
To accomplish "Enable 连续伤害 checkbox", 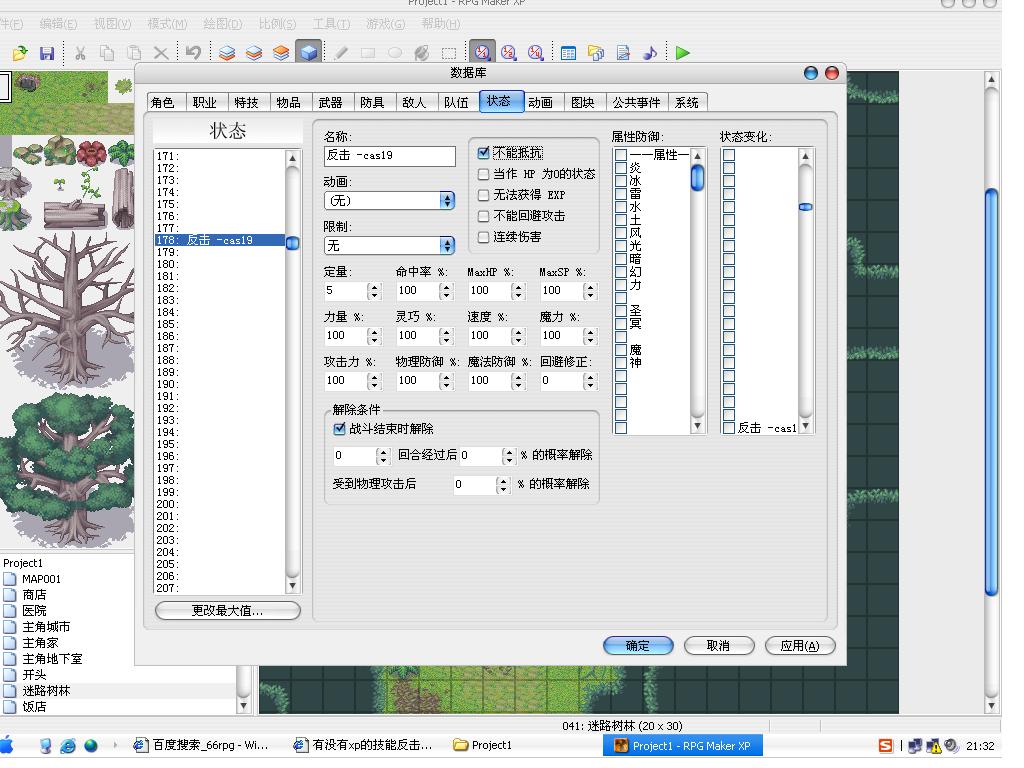I will click(483, 237).
